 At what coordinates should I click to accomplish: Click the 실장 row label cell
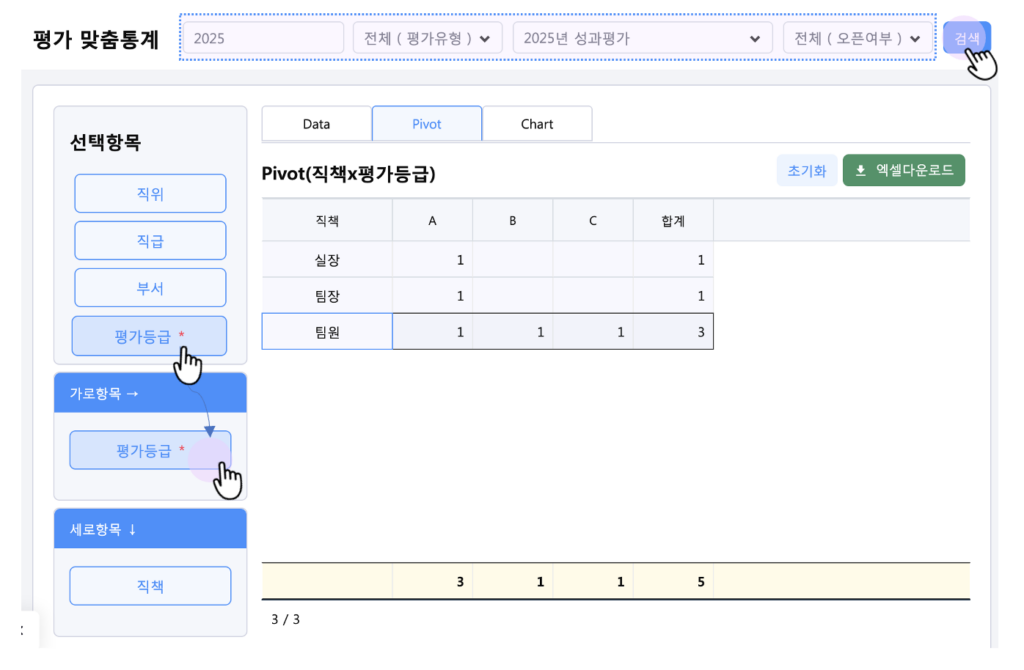coord(327,260)
